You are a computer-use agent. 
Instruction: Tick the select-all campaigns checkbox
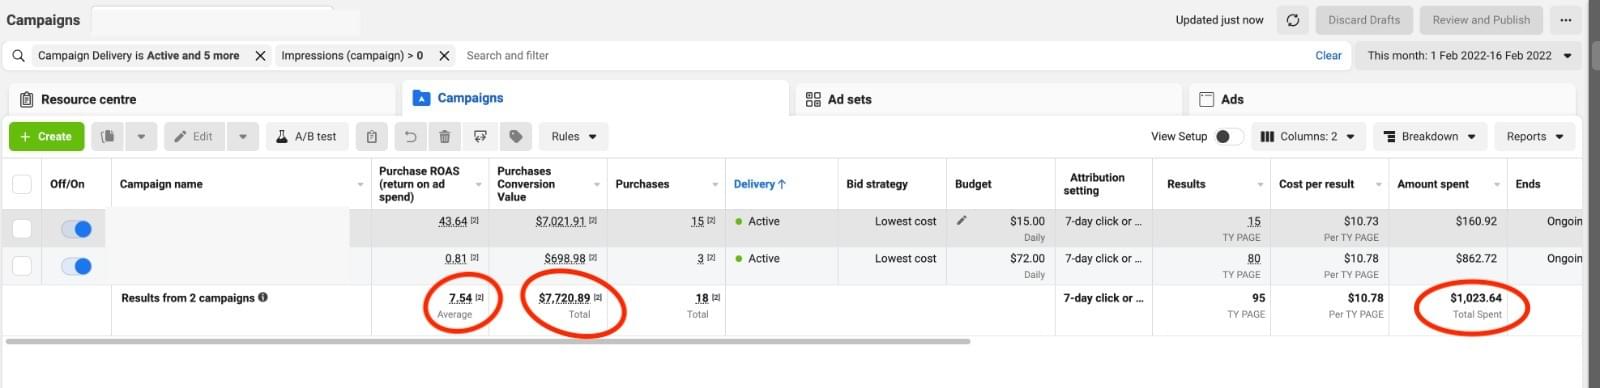(x=21, y=184)
